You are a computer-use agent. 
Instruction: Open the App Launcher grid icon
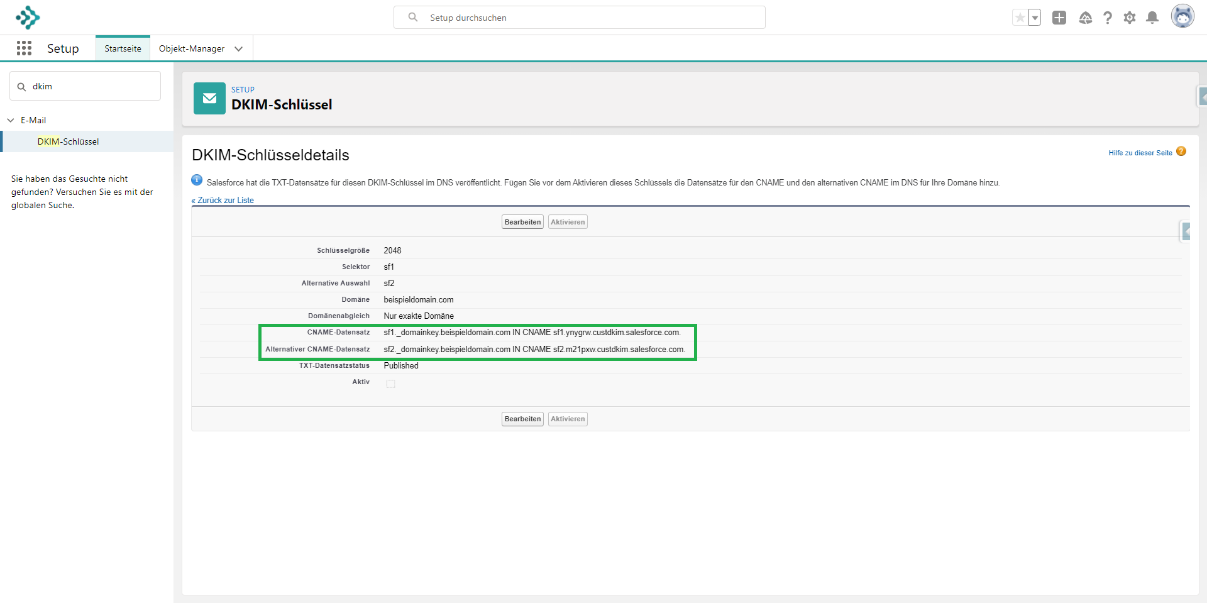[x=24, y=48]
